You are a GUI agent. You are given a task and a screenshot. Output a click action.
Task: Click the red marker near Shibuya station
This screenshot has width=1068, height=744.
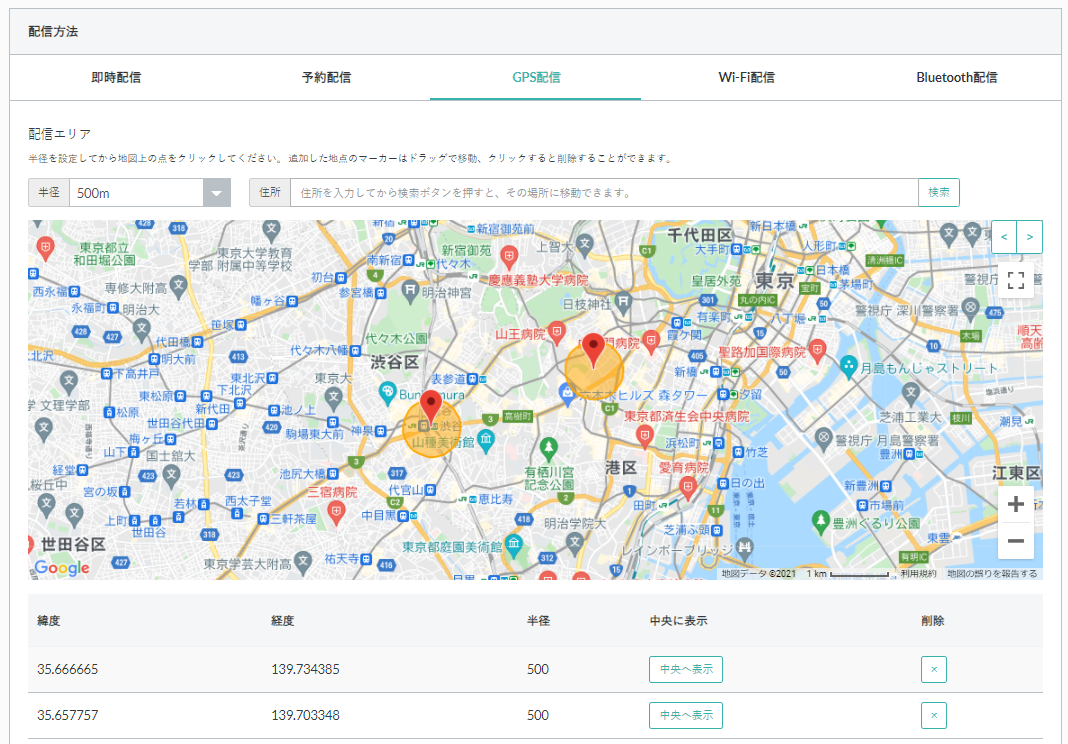coord(430,407)
